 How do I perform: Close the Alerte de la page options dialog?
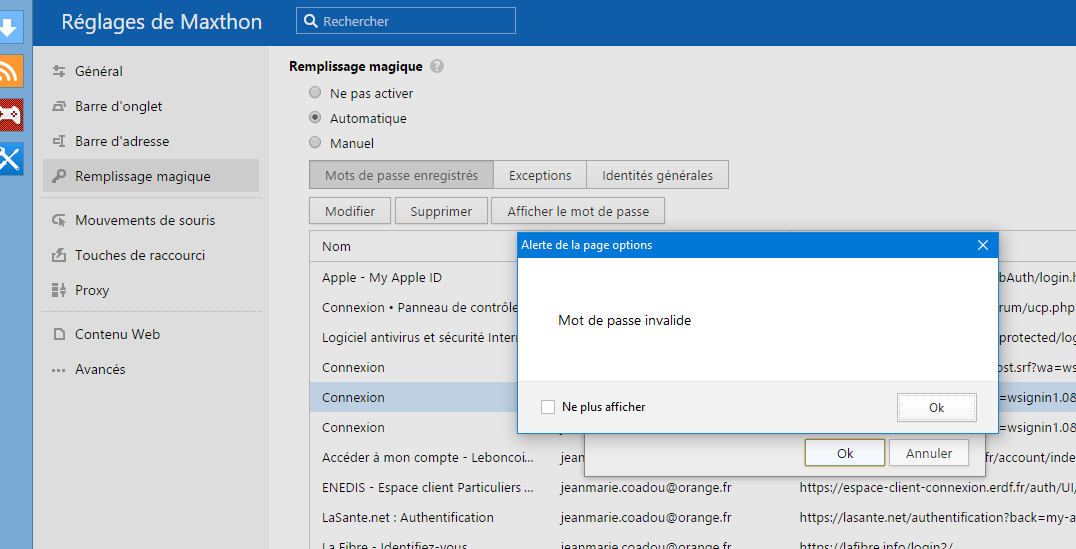pyautogui.click(x=983, y=245)
